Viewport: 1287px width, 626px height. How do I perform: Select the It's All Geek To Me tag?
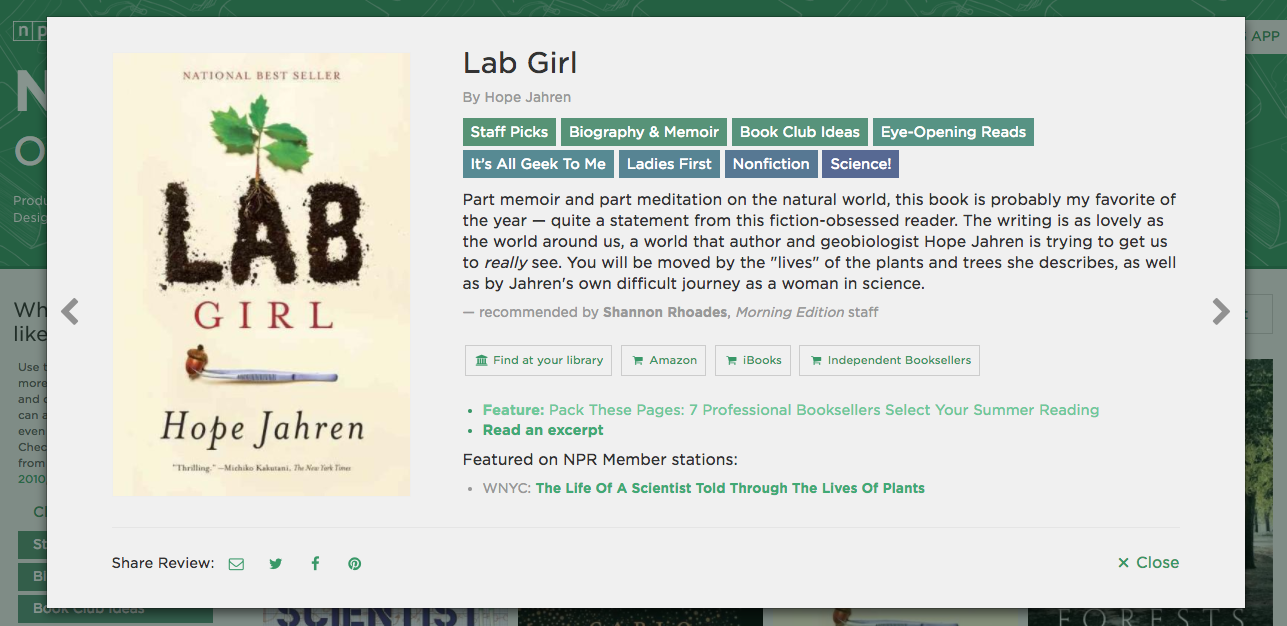[538, 164]
